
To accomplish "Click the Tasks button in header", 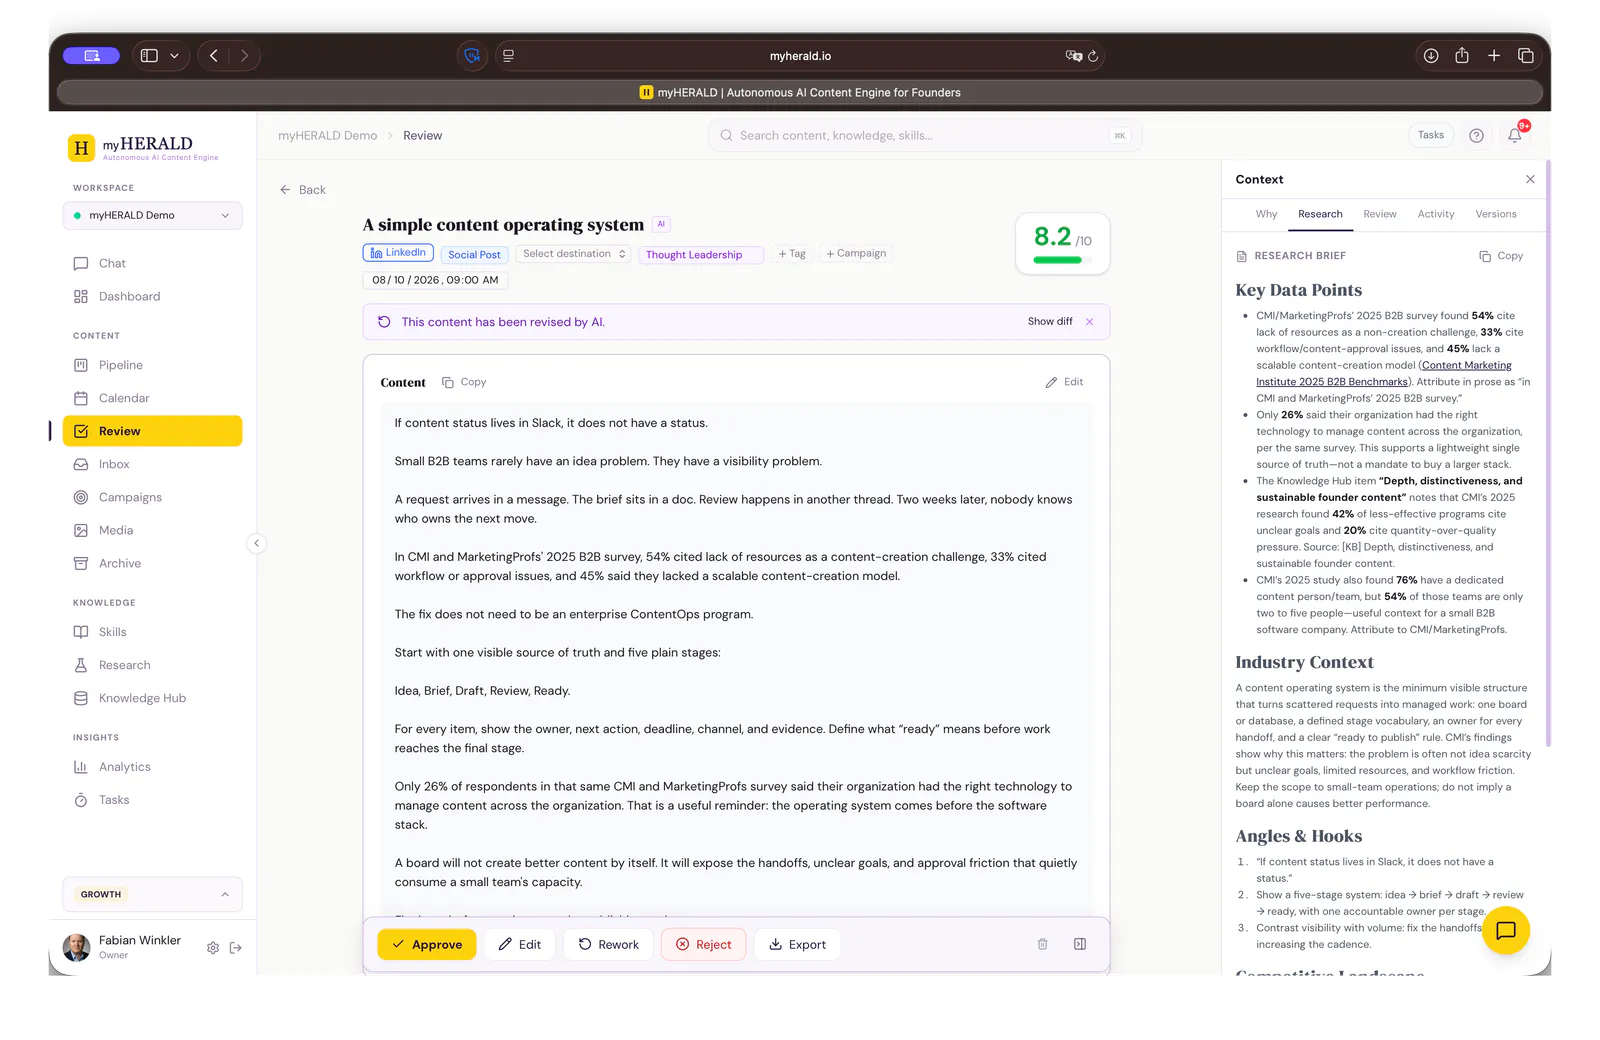I will (x=1431, y=135).
